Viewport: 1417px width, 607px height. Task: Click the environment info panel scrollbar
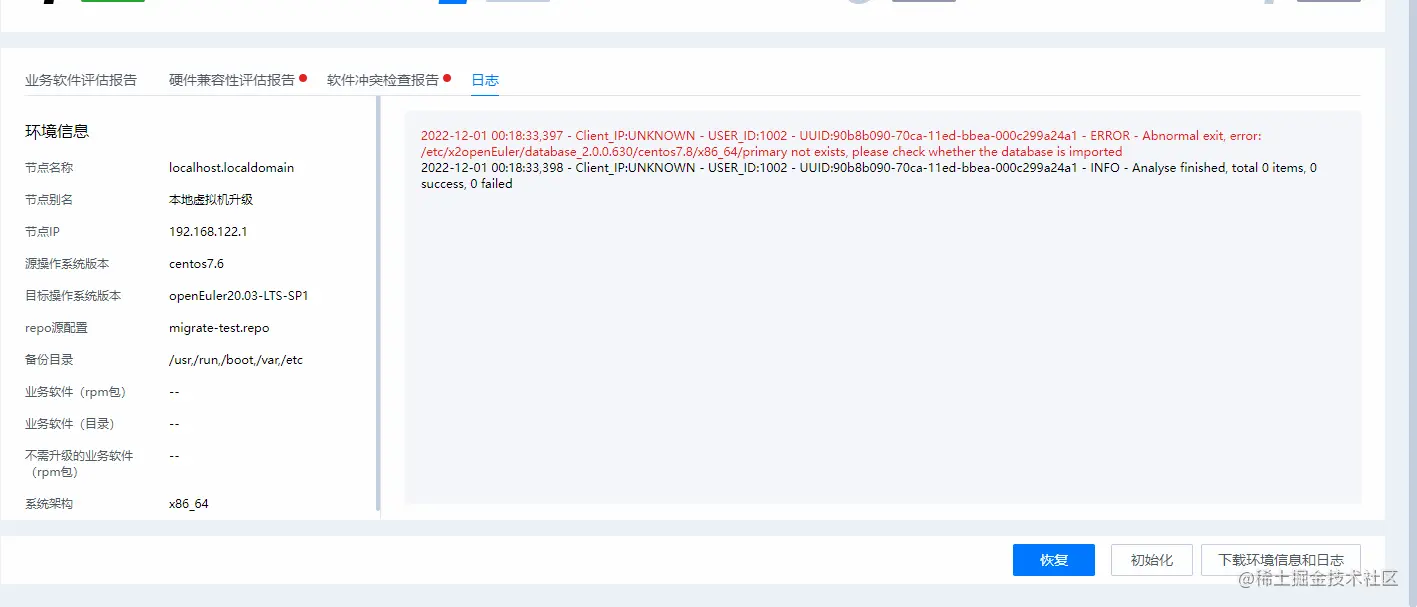click(x=378, y=303)
